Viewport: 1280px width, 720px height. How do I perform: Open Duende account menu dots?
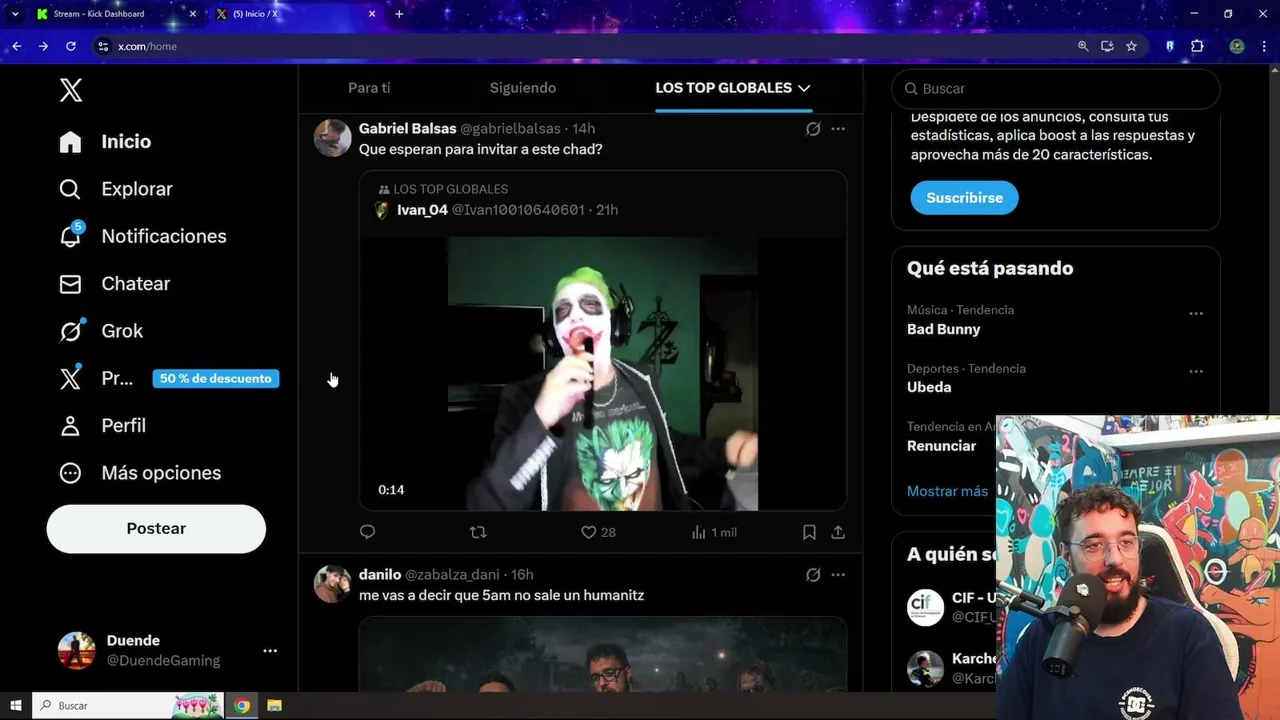(270, 651)
